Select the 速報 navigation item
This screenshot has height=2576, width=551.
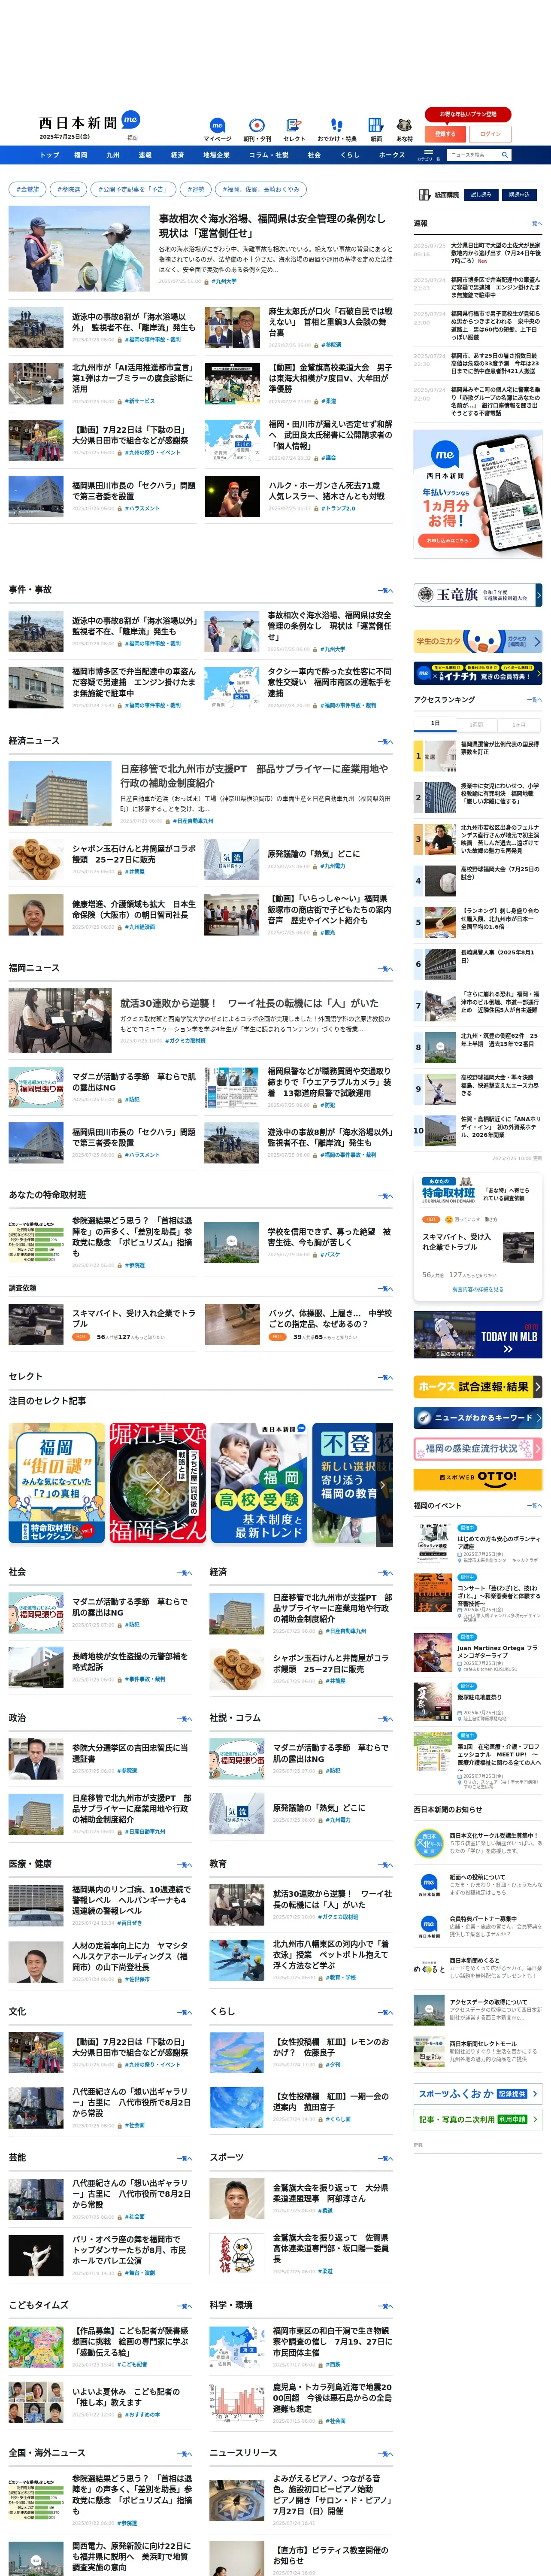pyautogui.click(x=145, y=155)
